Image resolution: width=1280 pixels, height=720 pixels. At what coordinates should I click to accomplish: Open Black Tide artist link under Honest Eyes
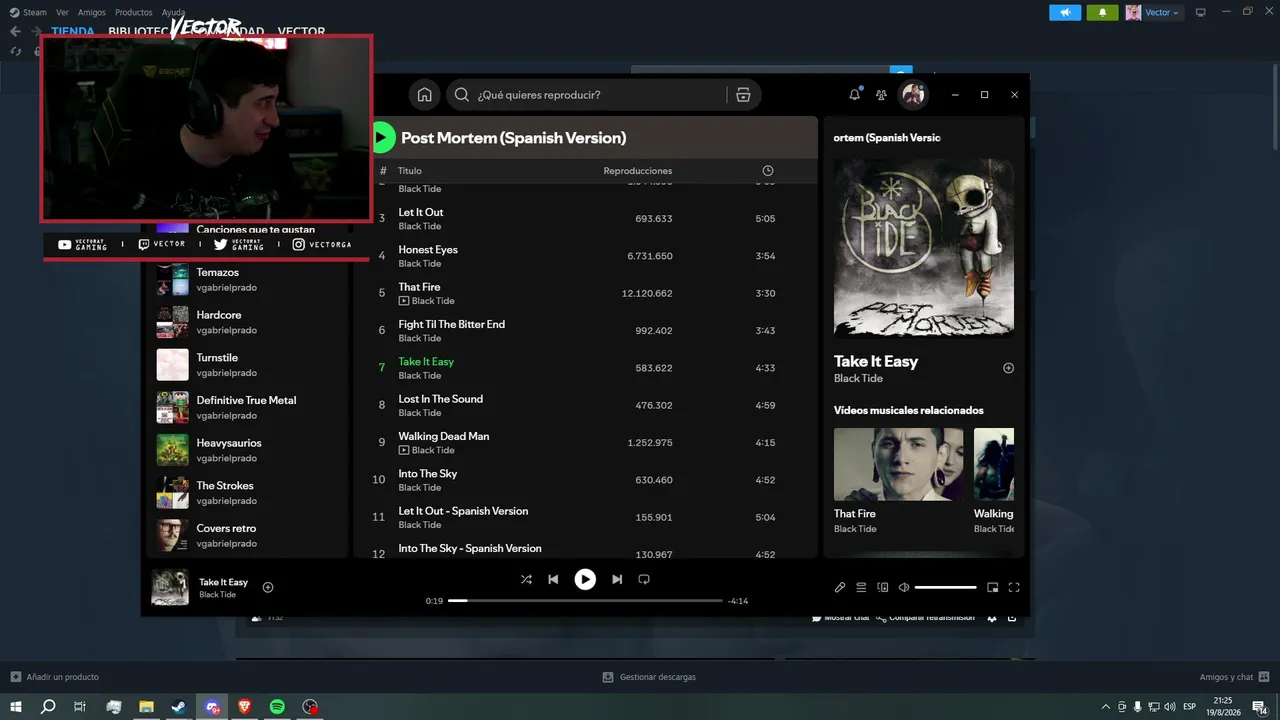pos(420,264)
